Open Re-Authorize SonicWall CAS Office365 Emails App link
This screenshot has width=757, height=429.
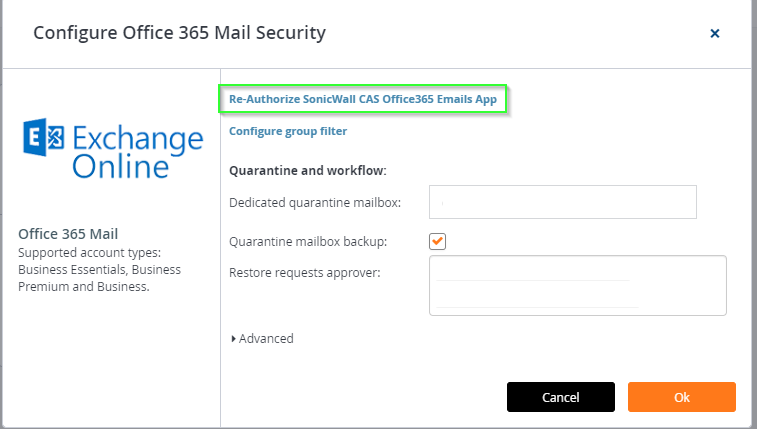tap(363, 99)
